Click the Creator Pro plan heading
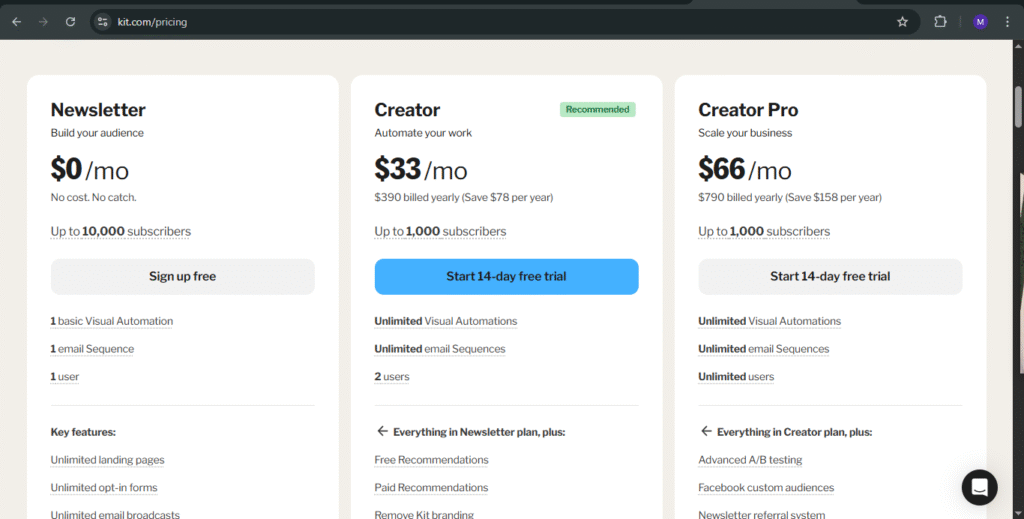Viewport: 1024px width, 519px height. (748, 110)
